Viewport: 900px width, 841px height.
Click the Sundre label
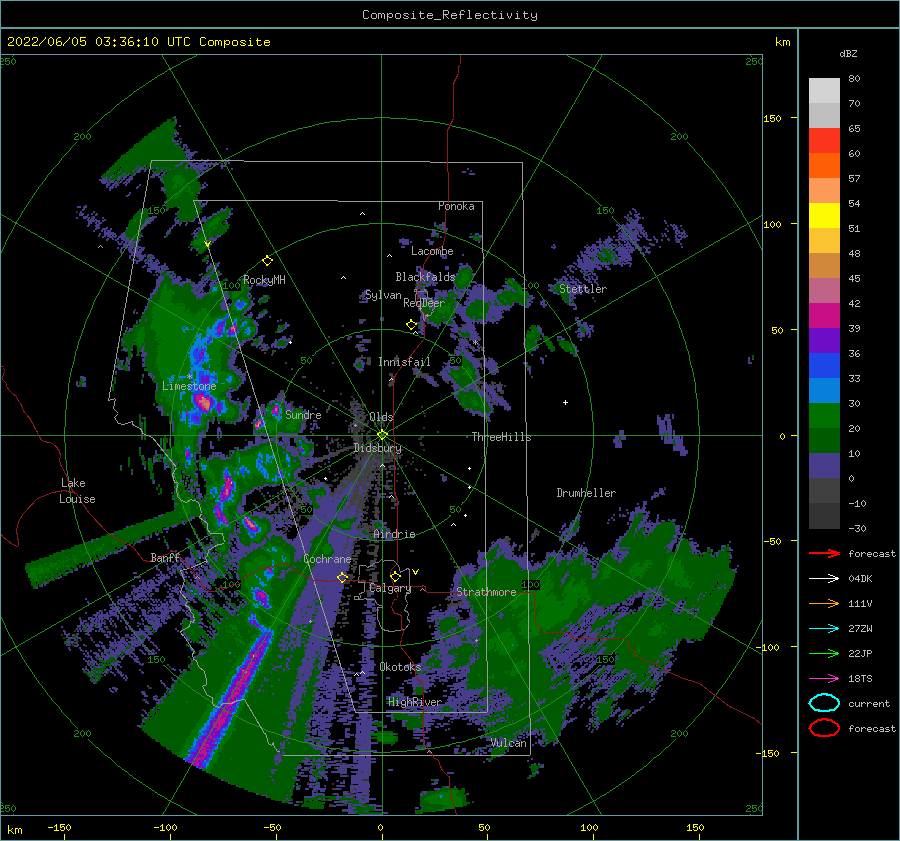click(303, 414)
